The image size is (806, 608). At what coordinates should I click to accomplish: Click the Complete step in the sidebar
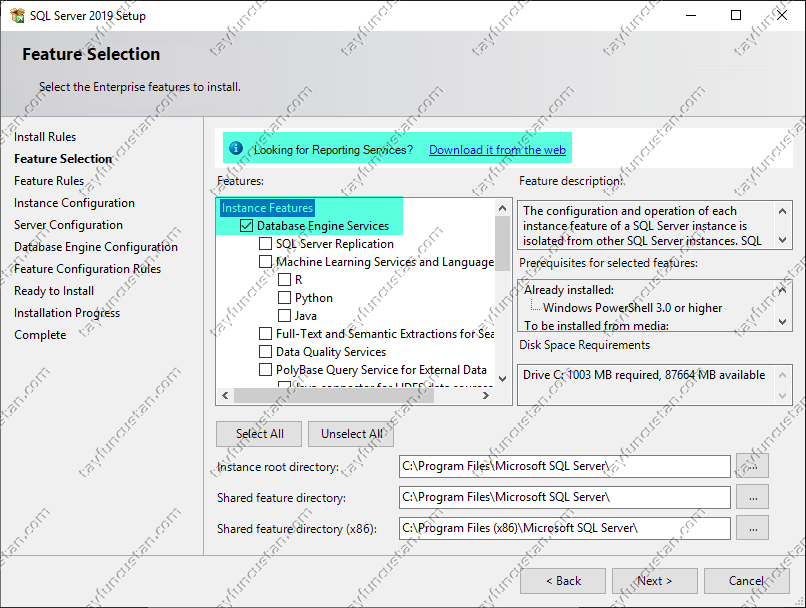(x=40, y=335)
